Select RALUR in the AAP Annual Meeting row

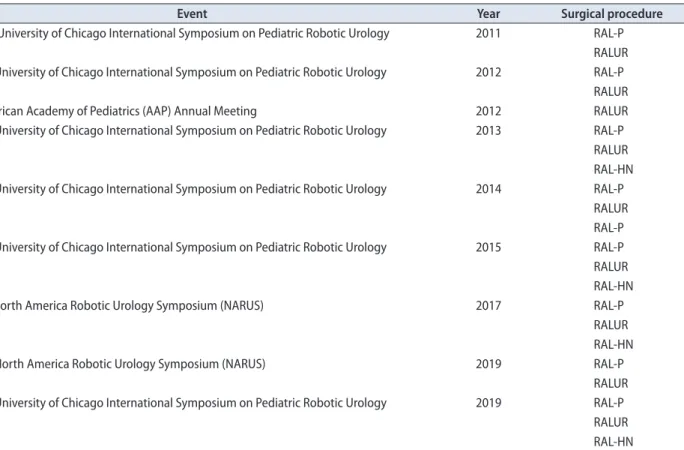[611, 111]
